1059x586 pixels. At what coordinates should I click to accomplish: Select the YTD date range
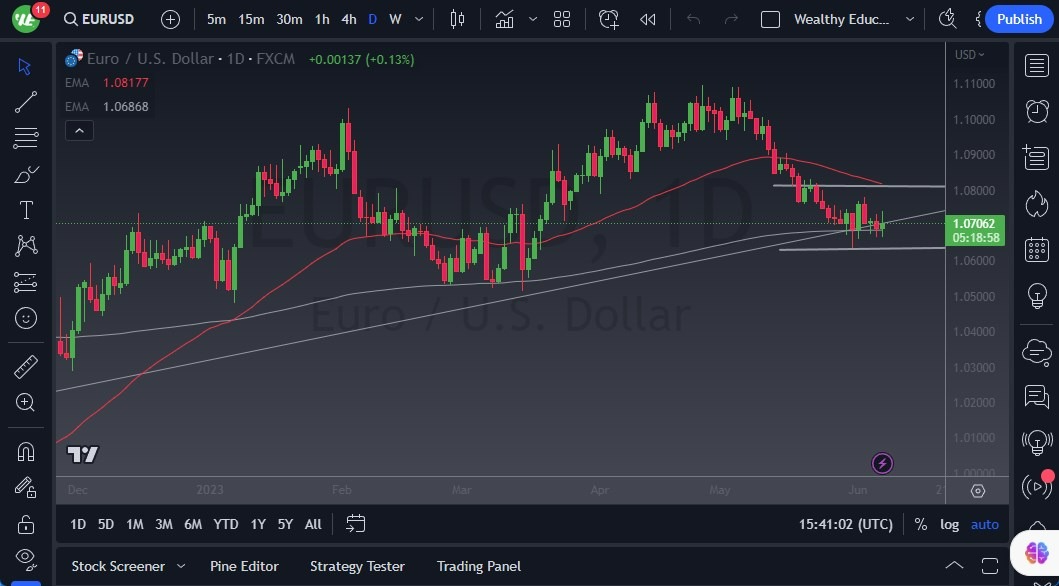point(225,523)
